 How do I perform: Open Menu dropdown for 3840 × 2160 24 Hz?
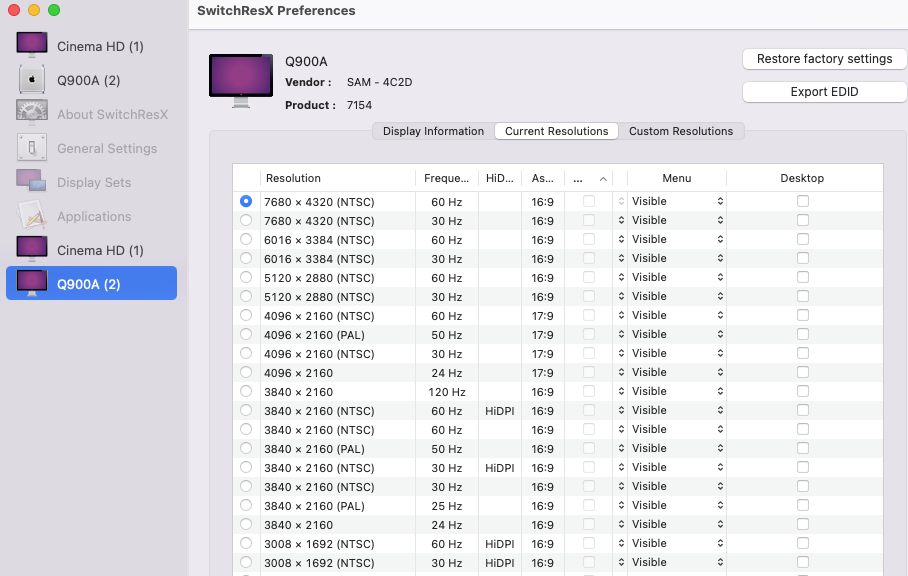pos(677,524)
